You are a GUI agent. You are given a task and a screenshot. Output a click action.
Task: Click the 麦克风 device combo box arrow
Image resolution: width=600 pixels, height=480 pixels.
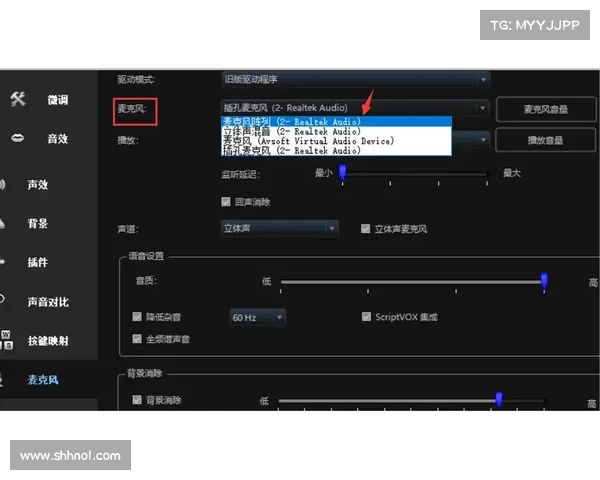point(483,108)
